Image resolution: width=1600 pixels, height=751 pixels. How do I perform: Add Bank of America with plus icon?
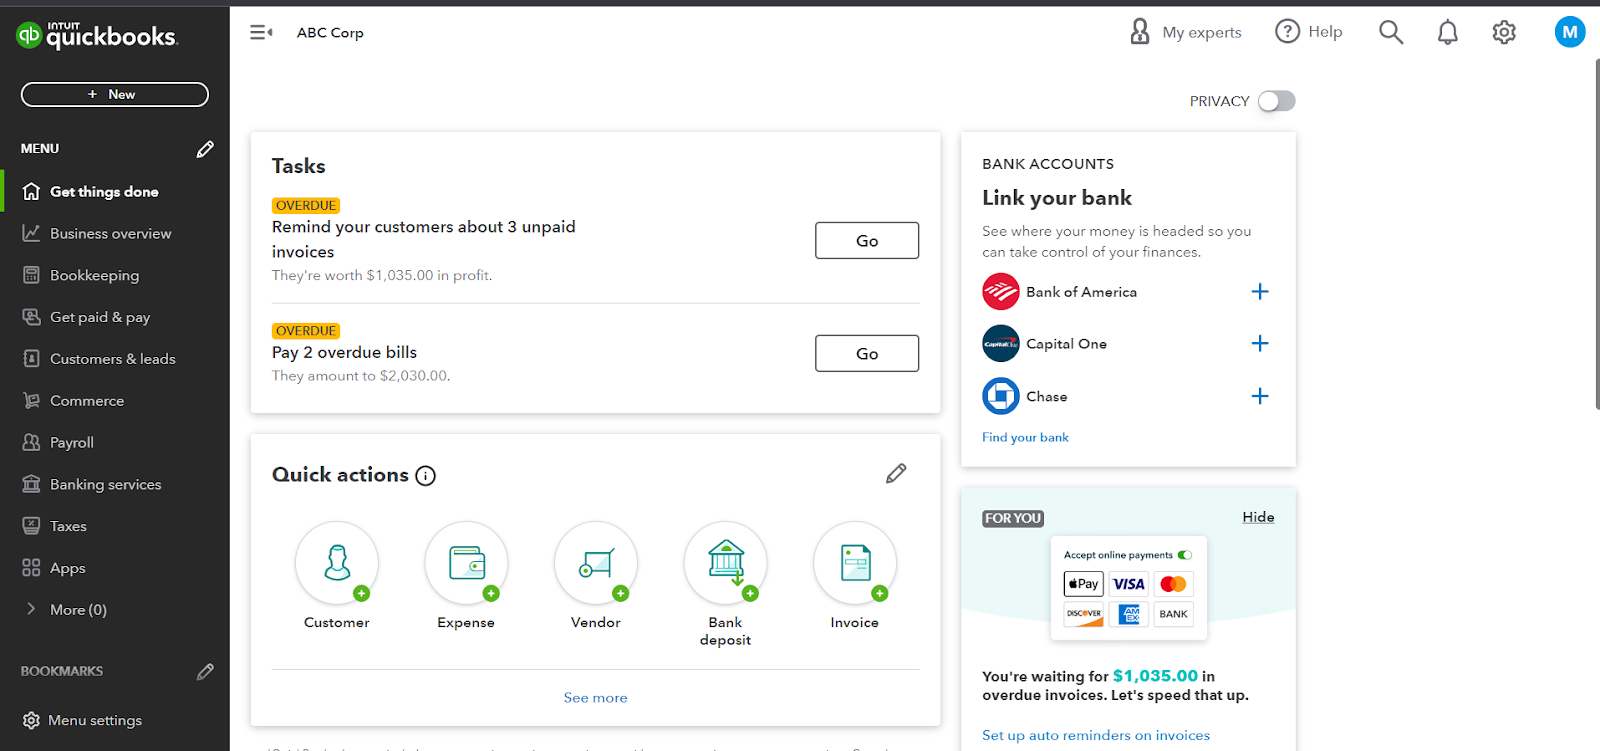click(1260, 292)
